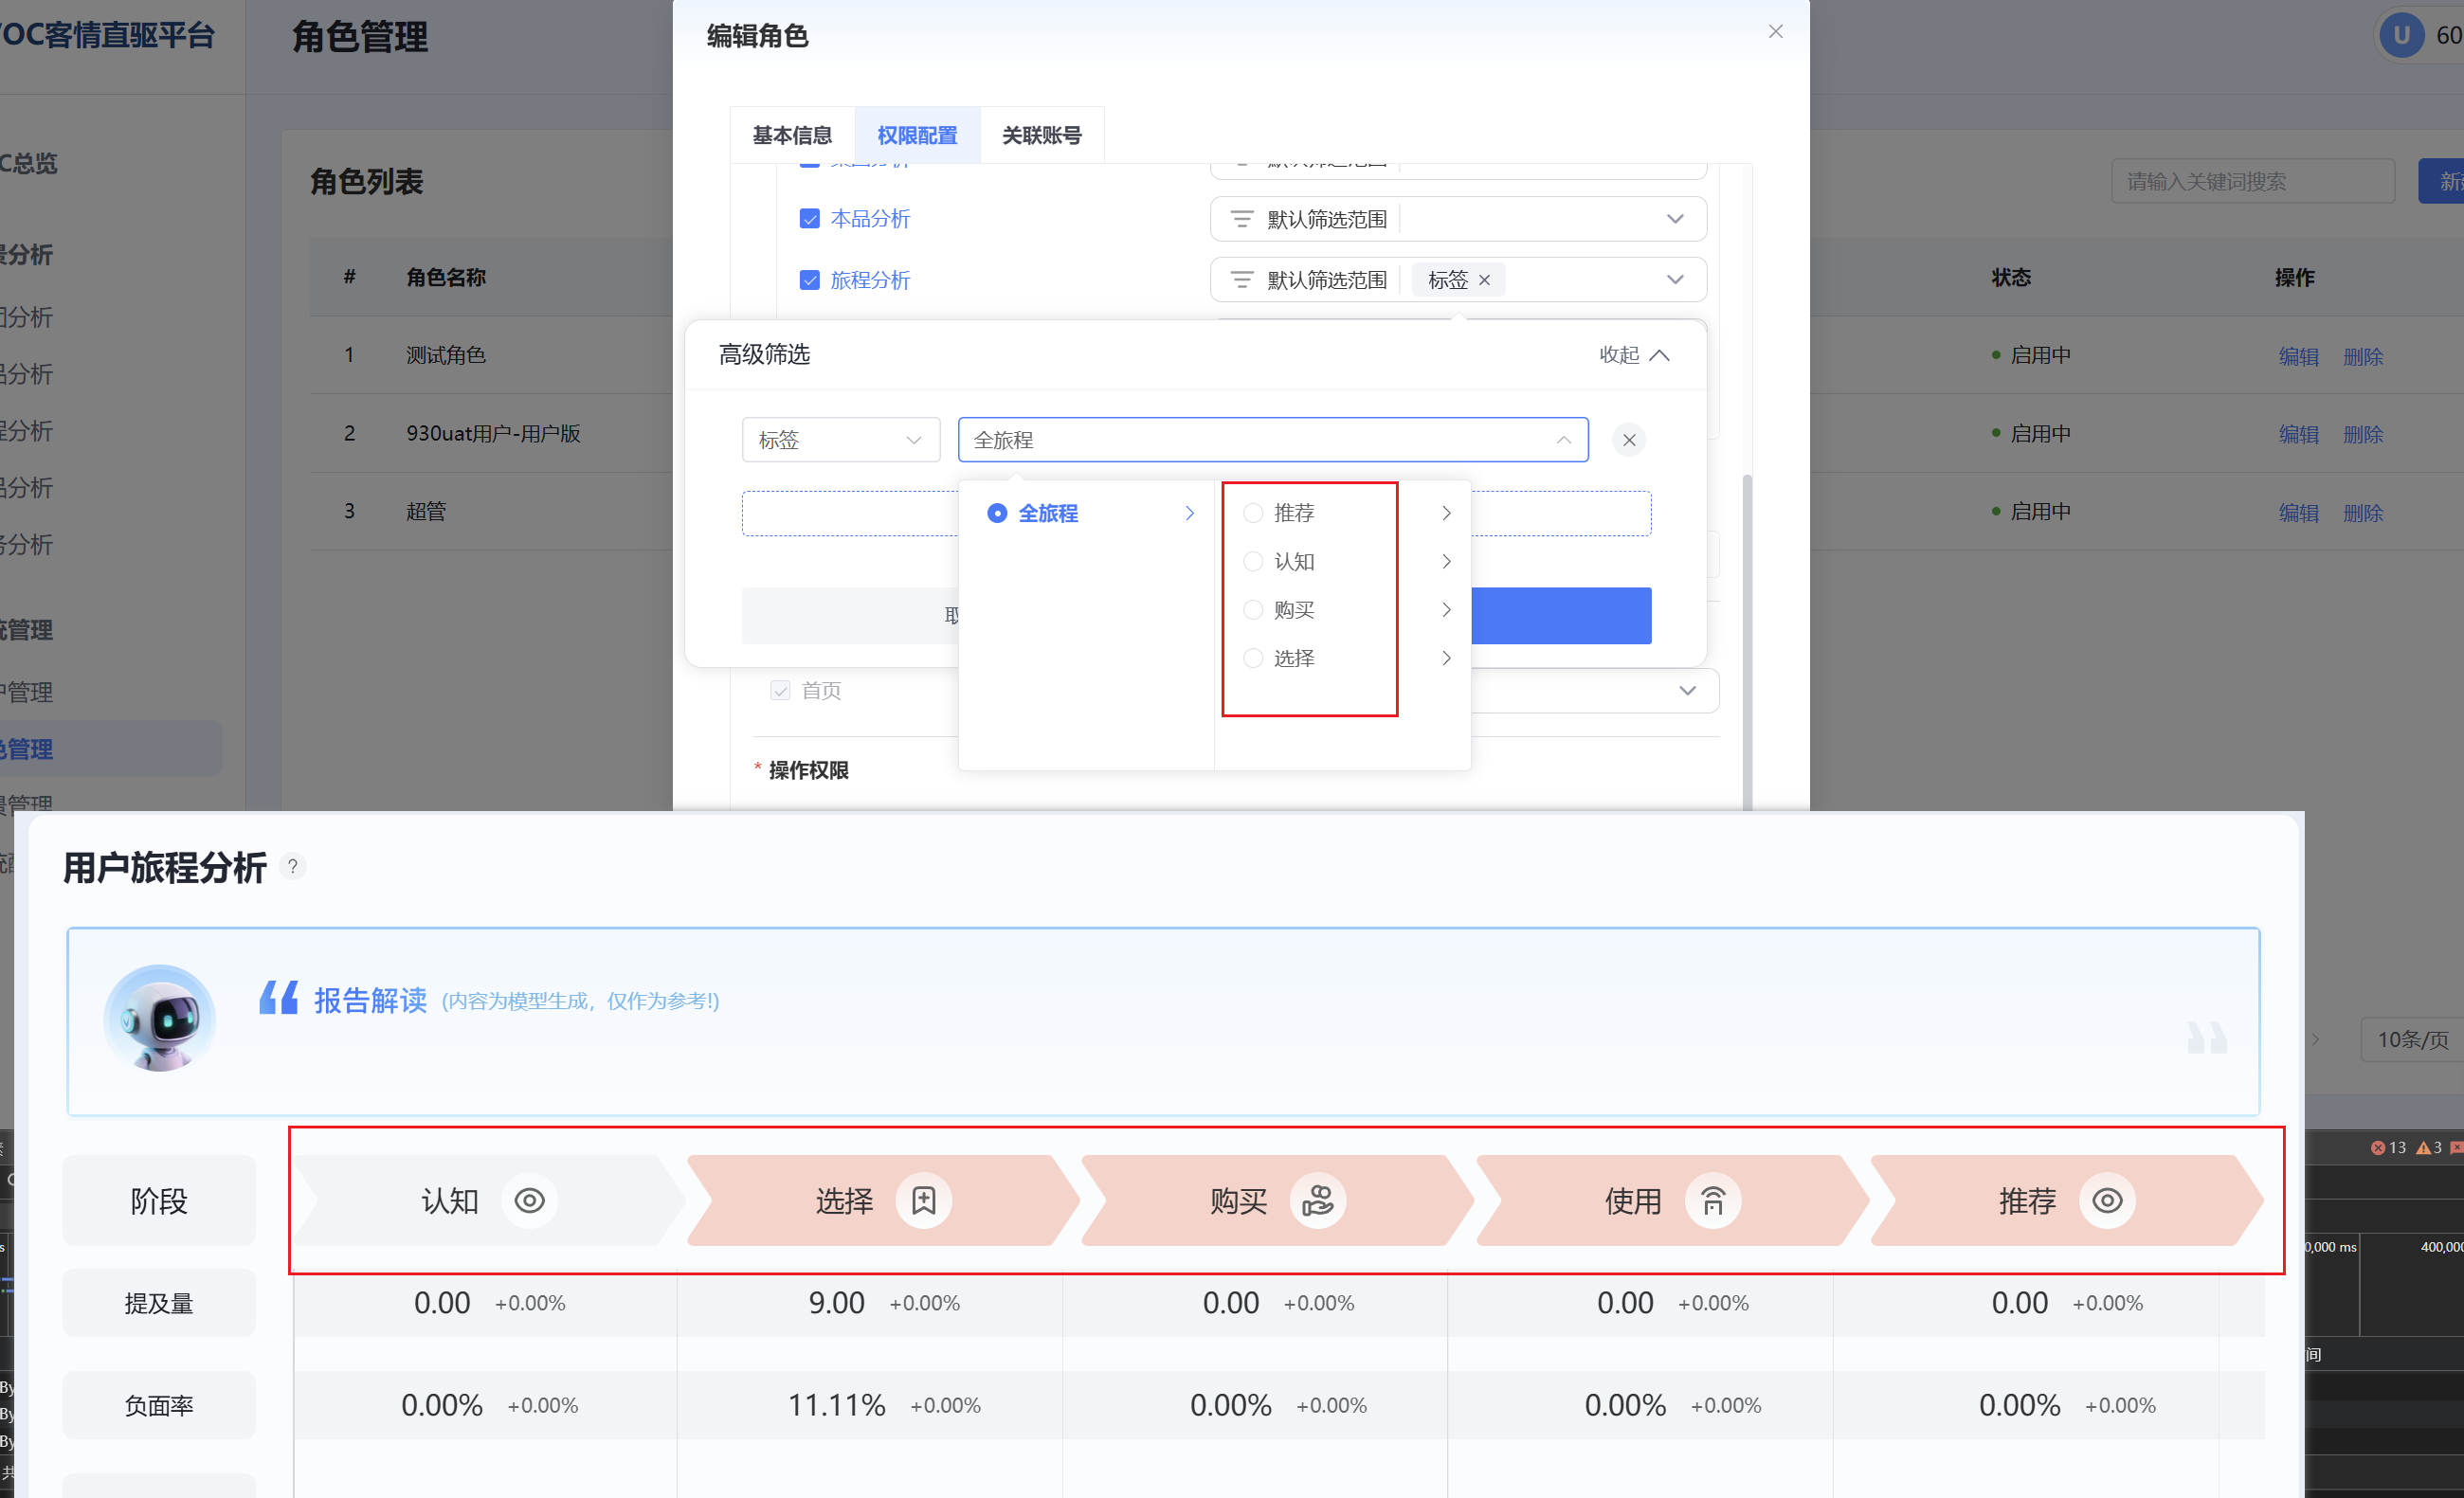The image size is (2464, 1498).
Task: Remove the filter row with circular X icon
Action: pos(1628,440)
